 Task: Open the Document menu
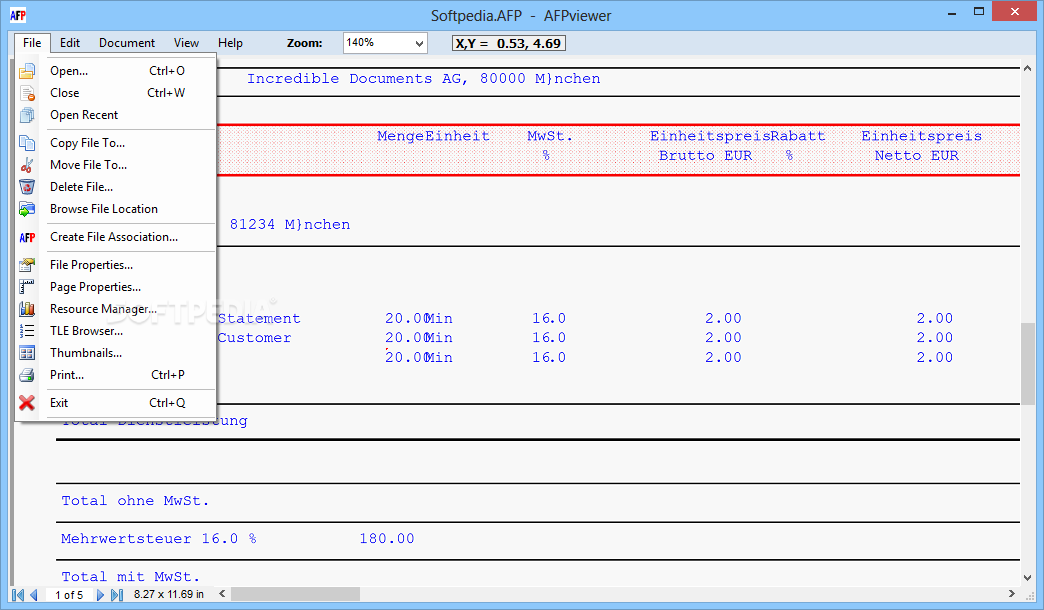(x=127, y=43)
